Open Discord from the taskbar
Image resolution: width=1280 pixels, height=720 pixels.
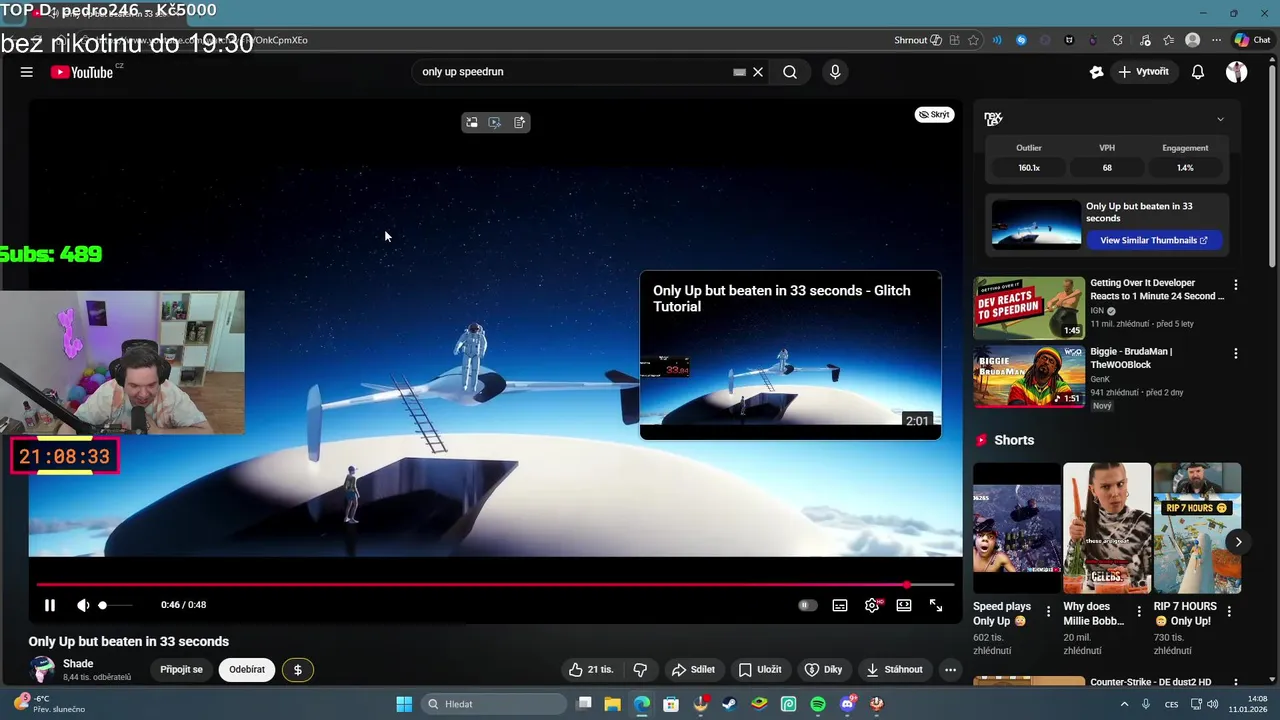[x=847, y=704]
